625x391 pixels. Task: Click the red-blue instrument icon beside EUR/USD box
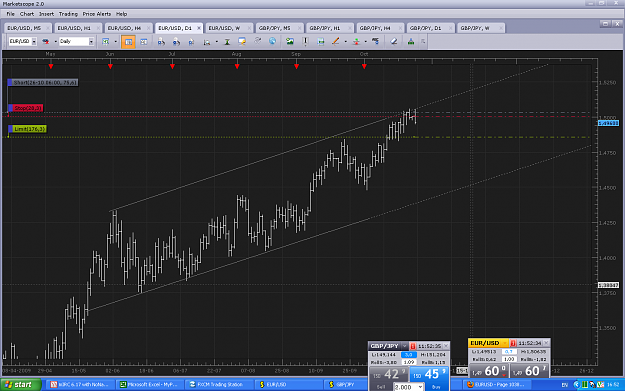(45, 41)
